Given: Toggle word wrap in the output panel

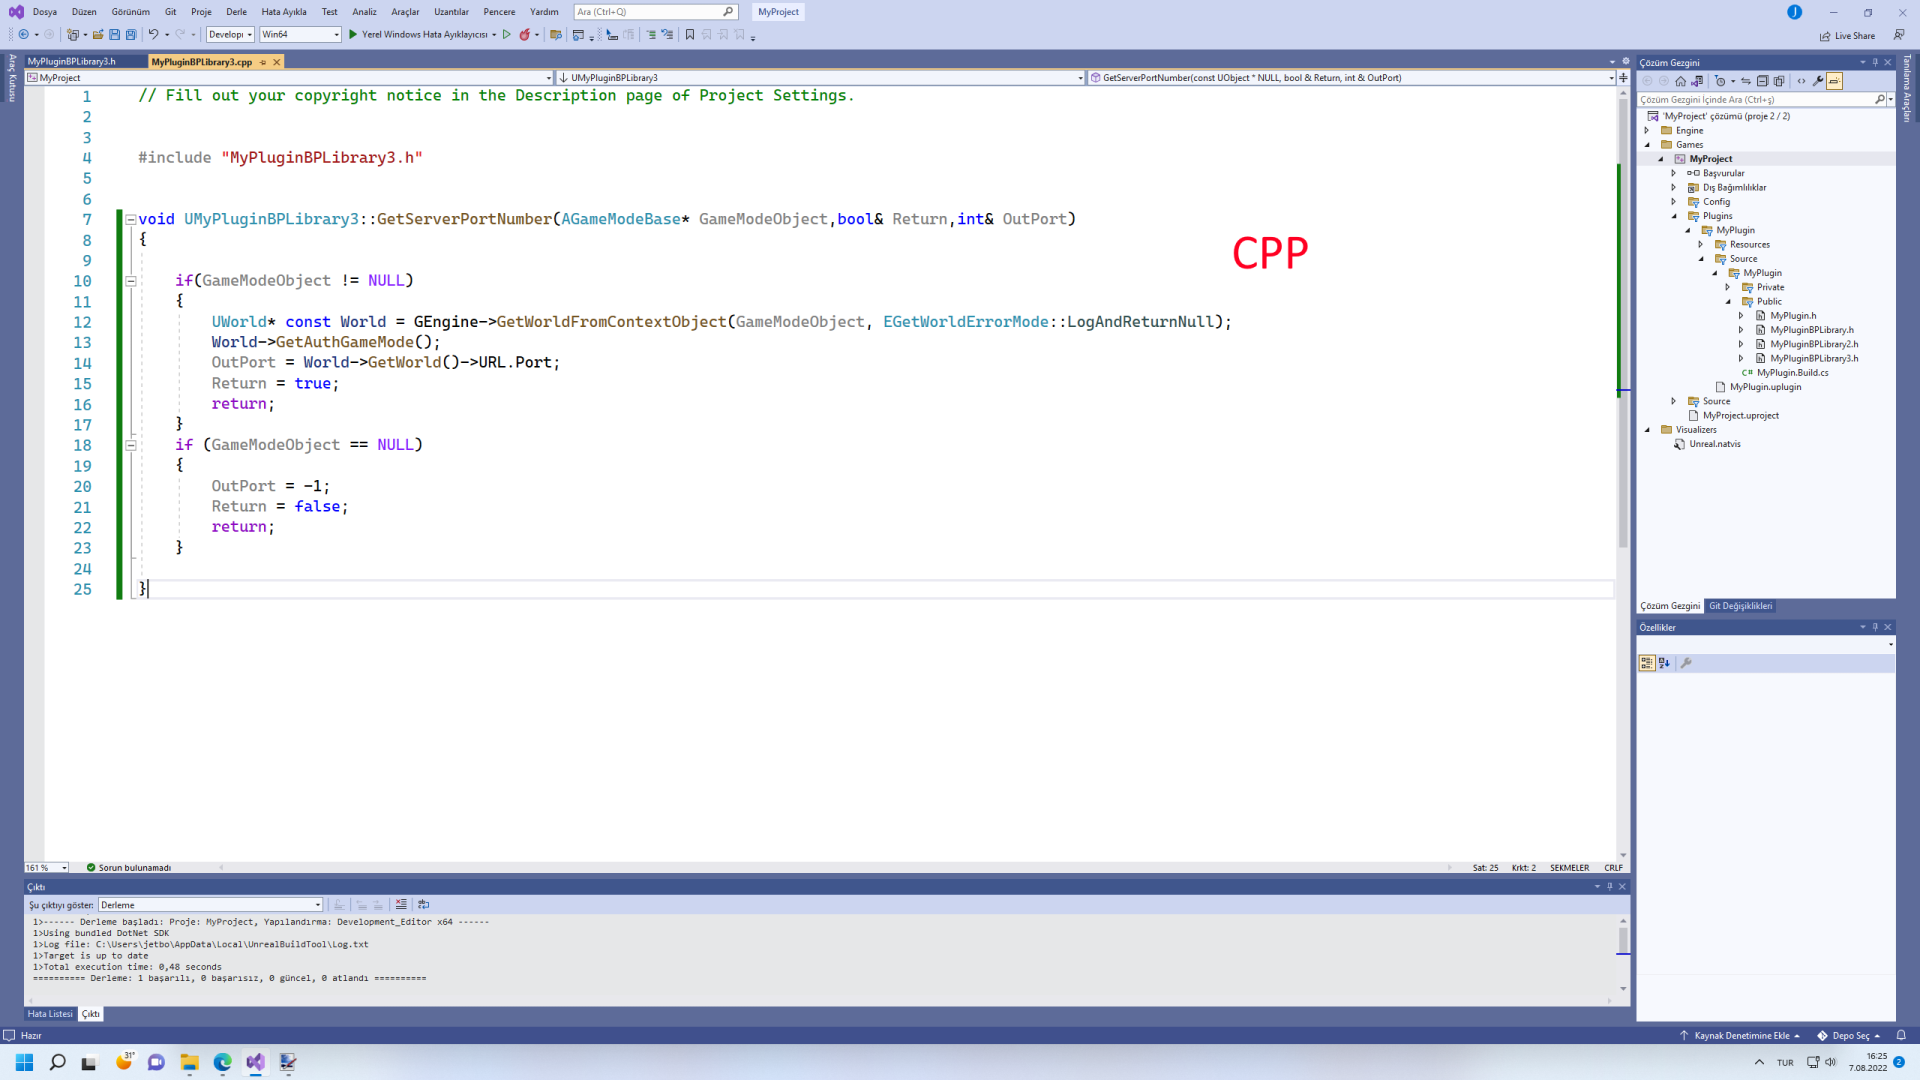Looking at the screenshot, I should [423, 905].
